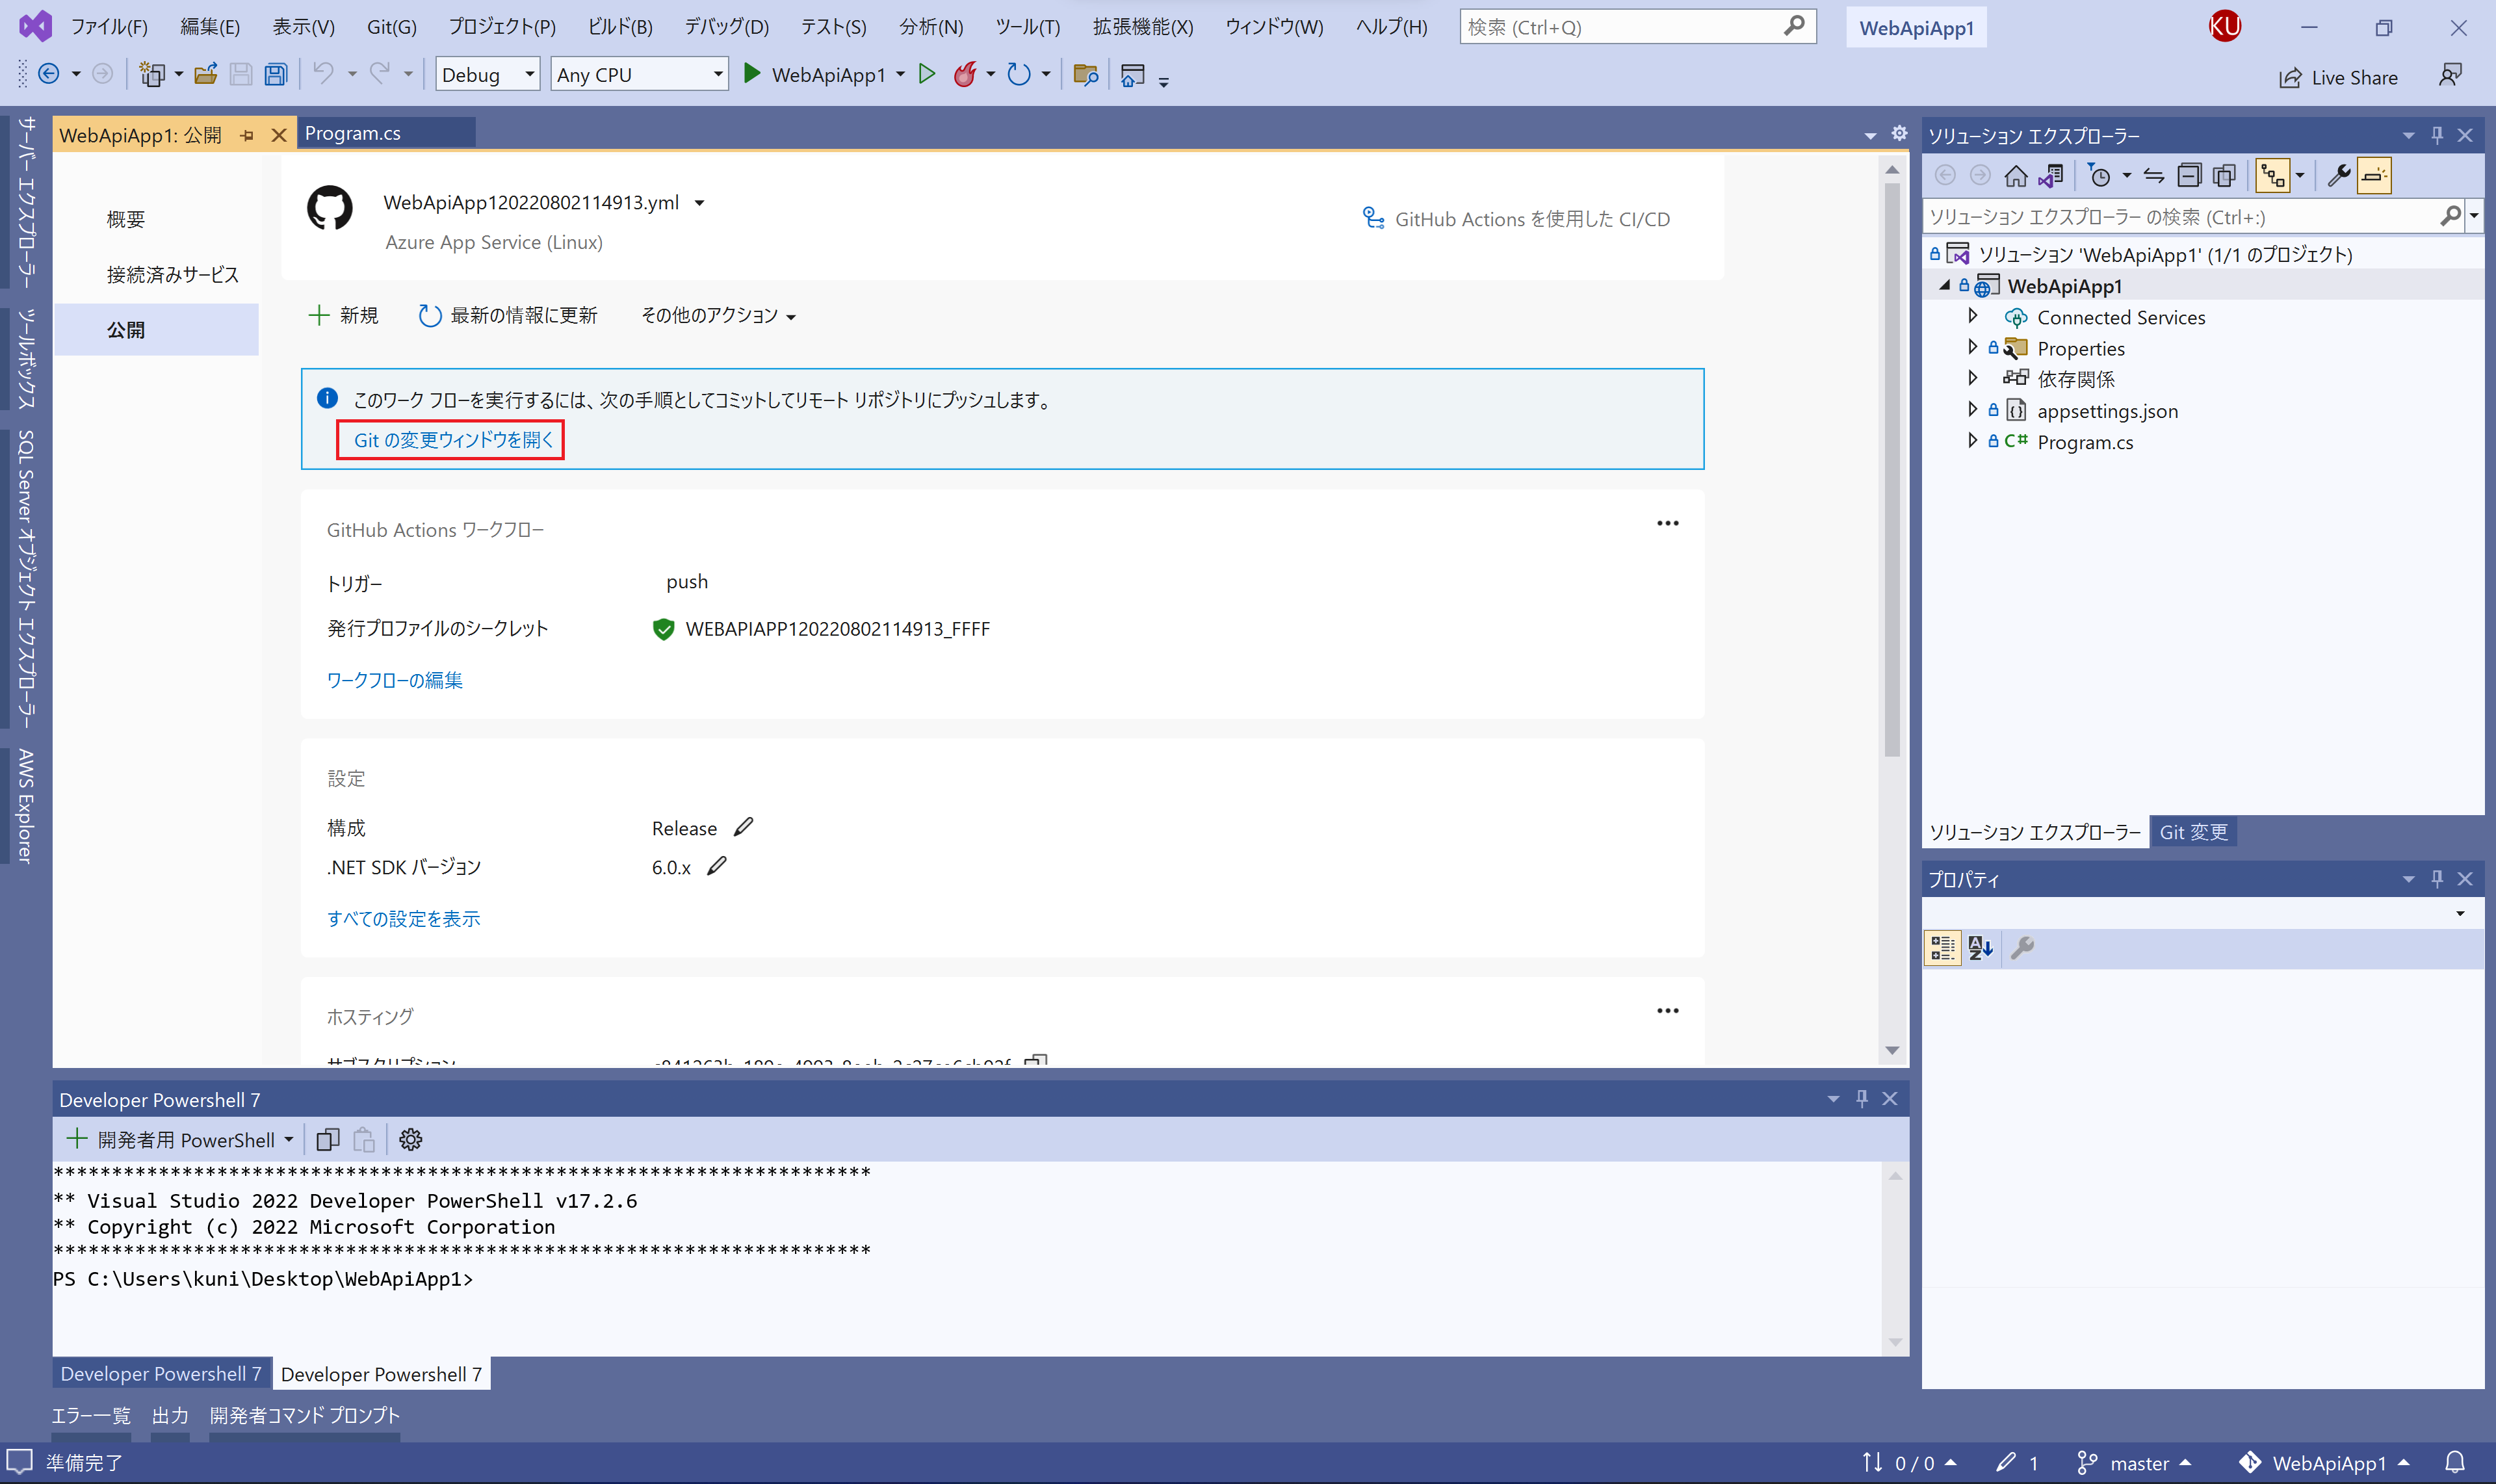The width and height of the screenshot is (2496, 1484).
Task: Expand the Properties tree node
Action: (1972, 347)
